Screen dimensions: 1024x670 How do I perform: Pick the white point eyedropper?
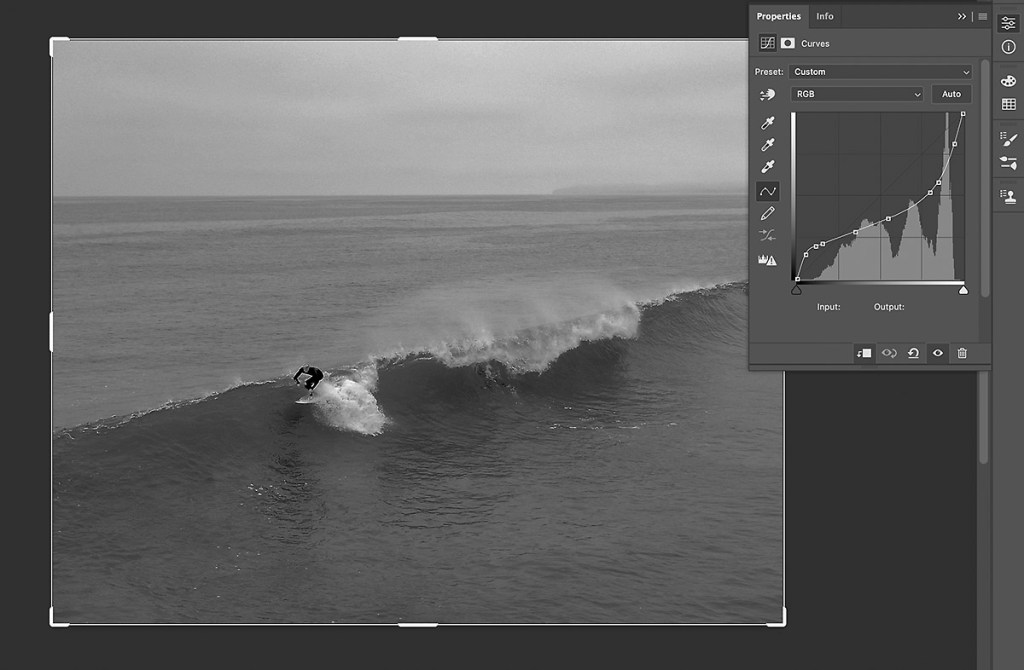767,167
